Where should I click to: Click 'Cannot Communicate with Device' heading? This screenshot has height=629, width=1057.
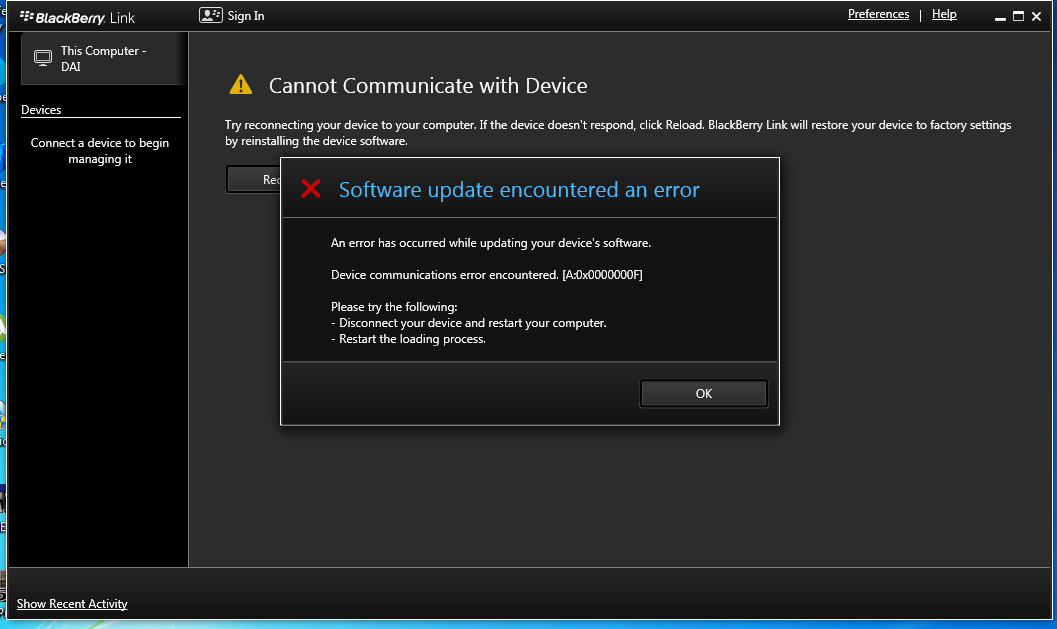(x=428, y=86)
